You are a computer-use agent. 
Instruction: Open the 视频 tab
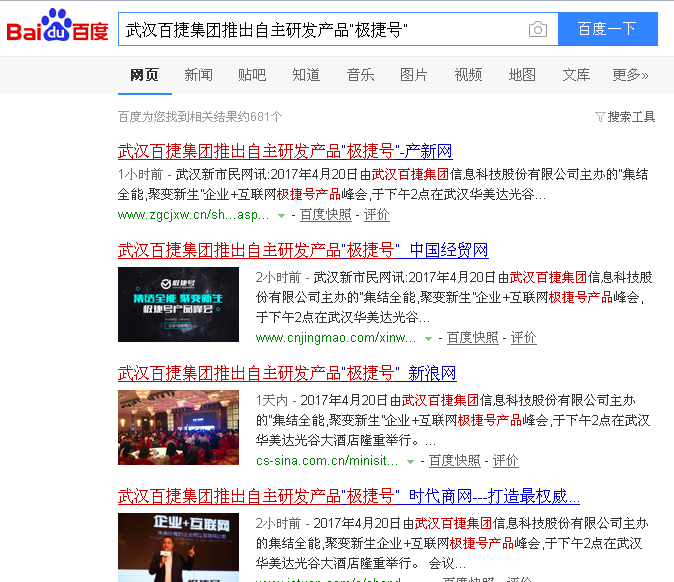click(468, 75)
